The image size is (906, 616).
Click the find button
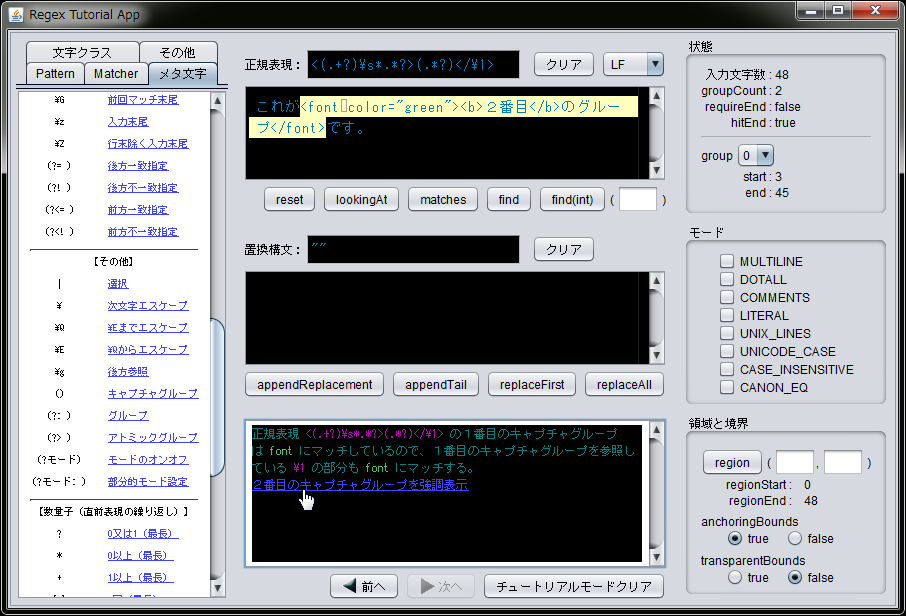508,199
